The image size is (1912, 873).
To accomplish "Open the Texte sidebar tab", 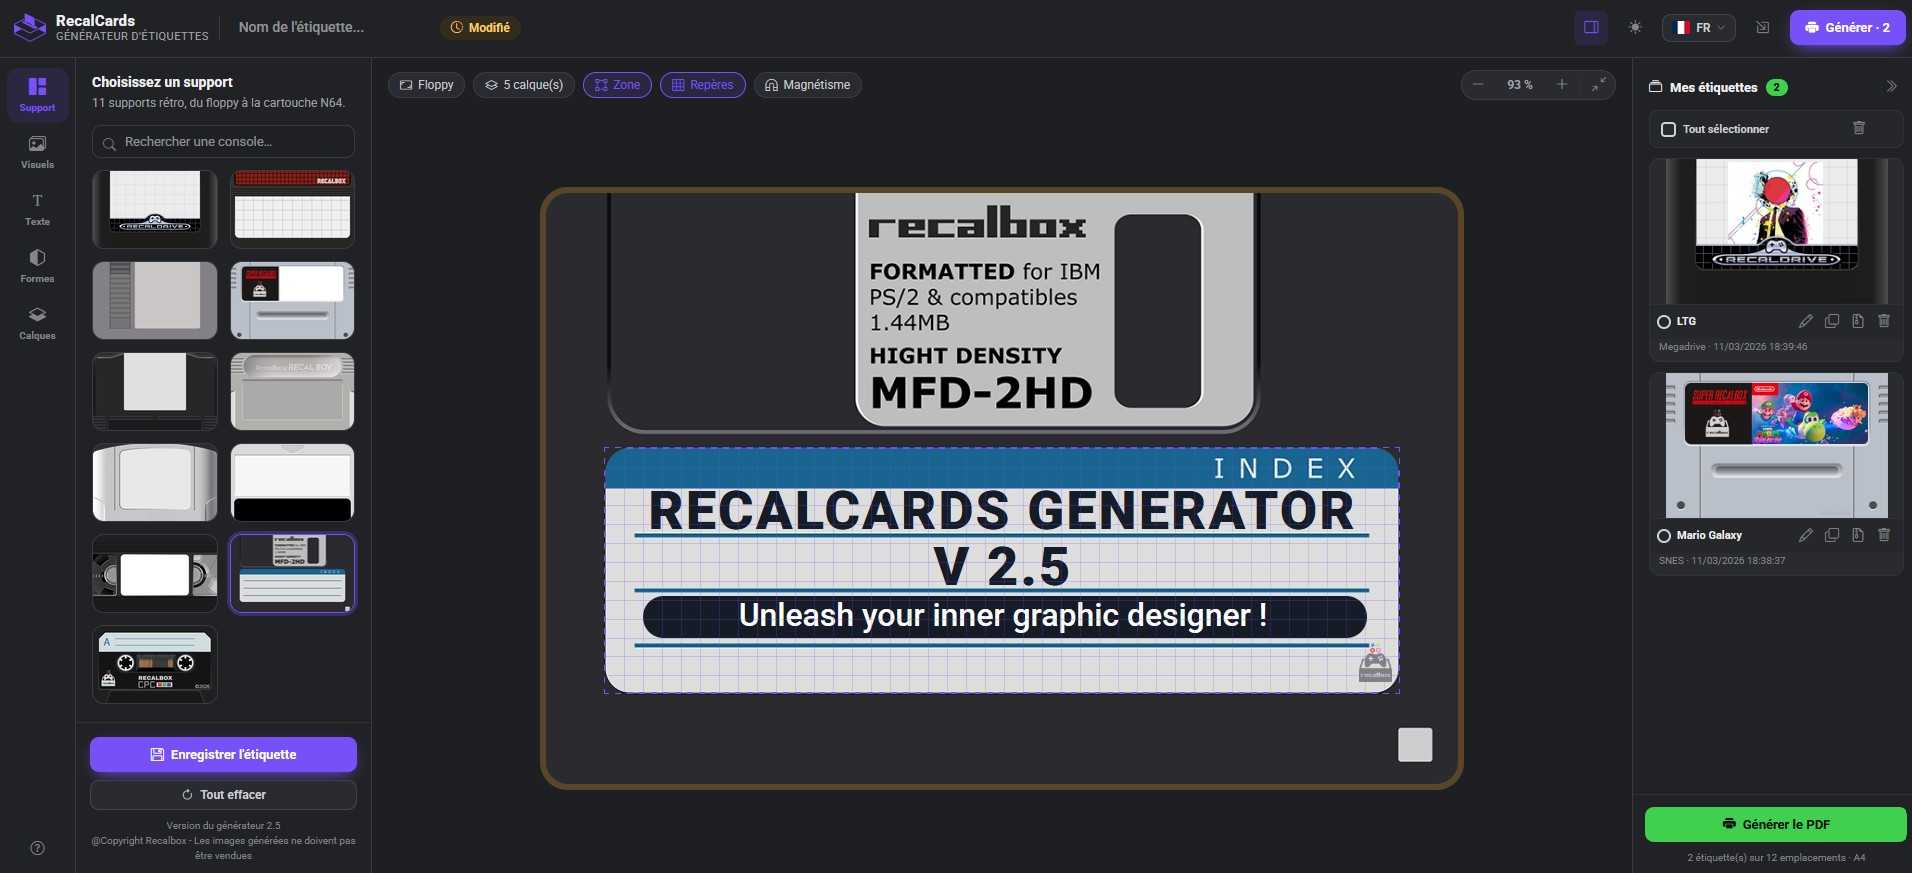I will coord(37,209).
